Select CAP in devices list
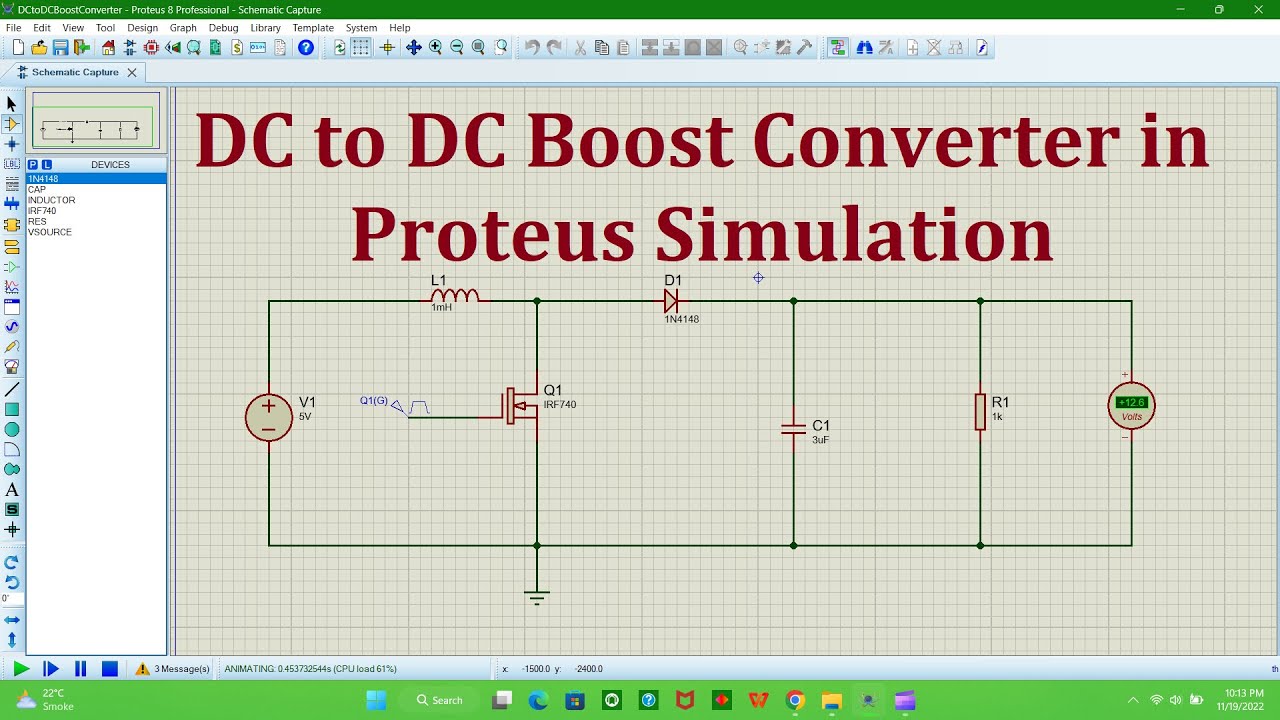The width and height of the screenshot is (1280, 720). pyautogui.click(x=96, y=189)
